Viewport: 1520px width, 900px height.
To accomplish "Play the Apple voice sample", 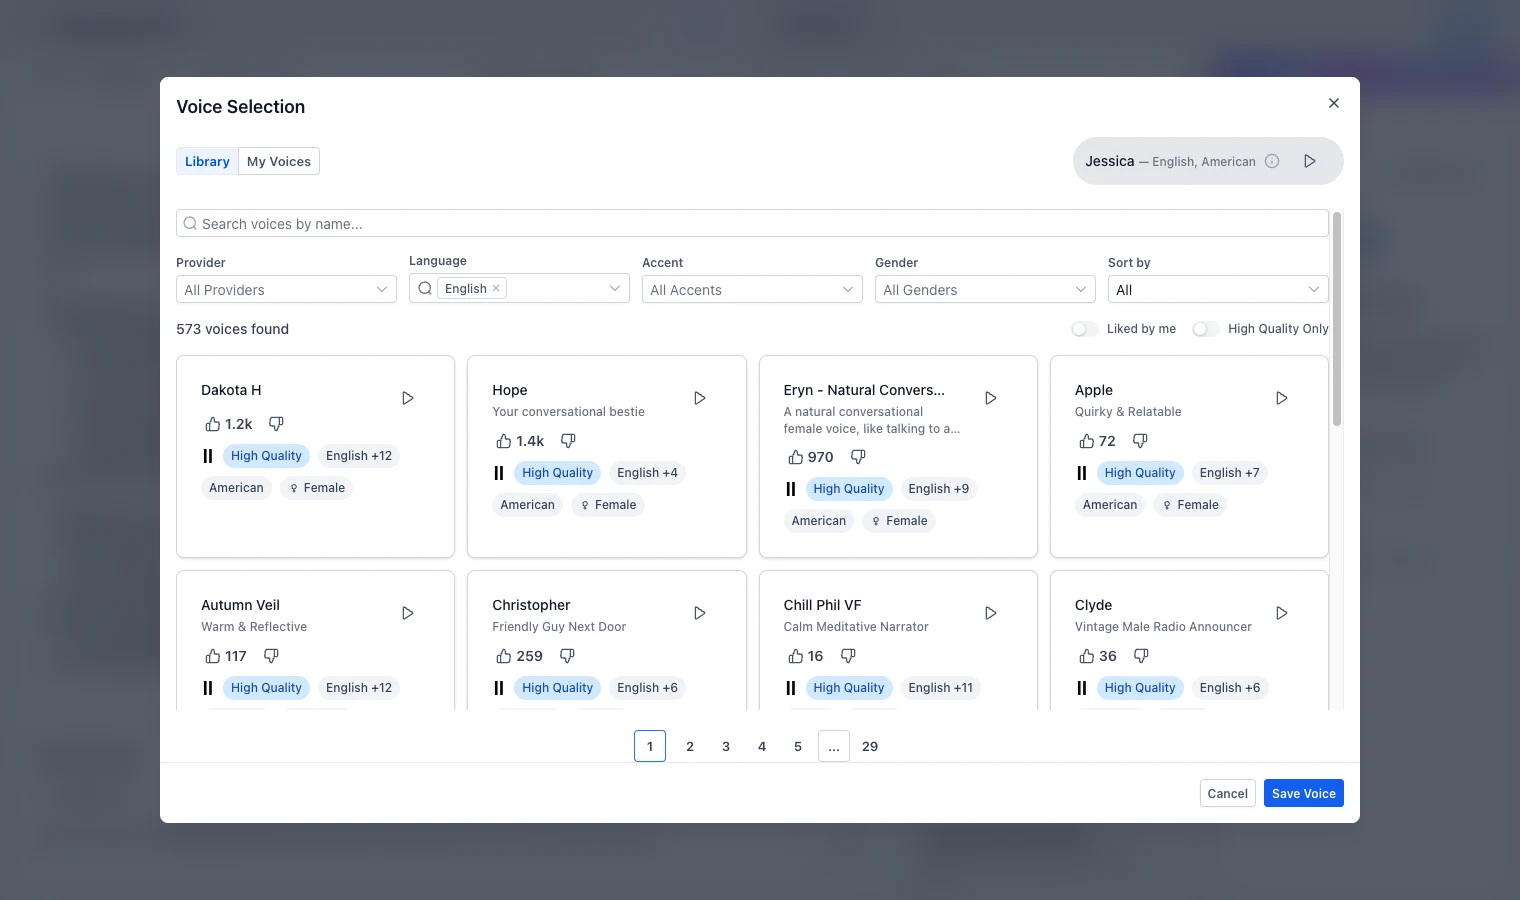I will click(1282, 398).
